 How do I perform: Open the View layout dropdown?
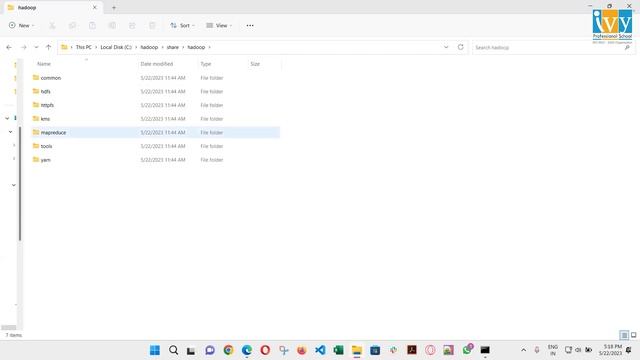(x=219, y=25)
